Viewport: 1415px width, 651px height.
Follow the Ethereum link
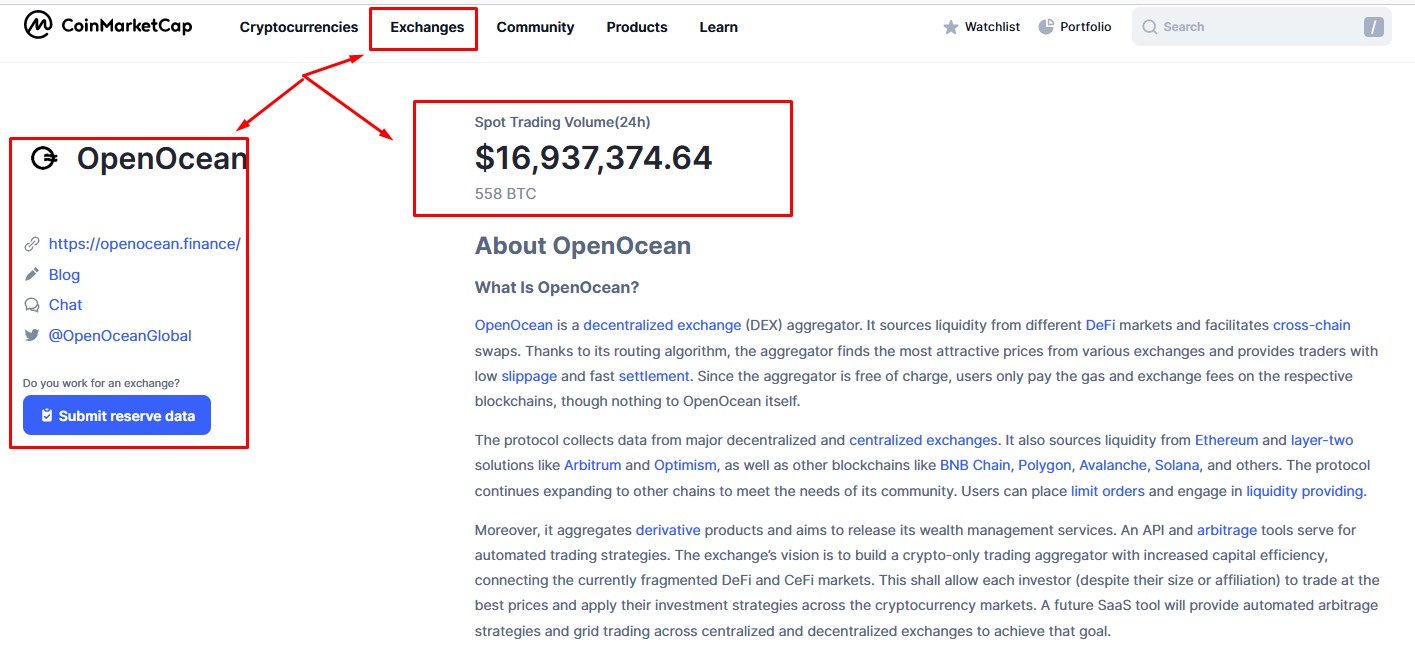1226,440
